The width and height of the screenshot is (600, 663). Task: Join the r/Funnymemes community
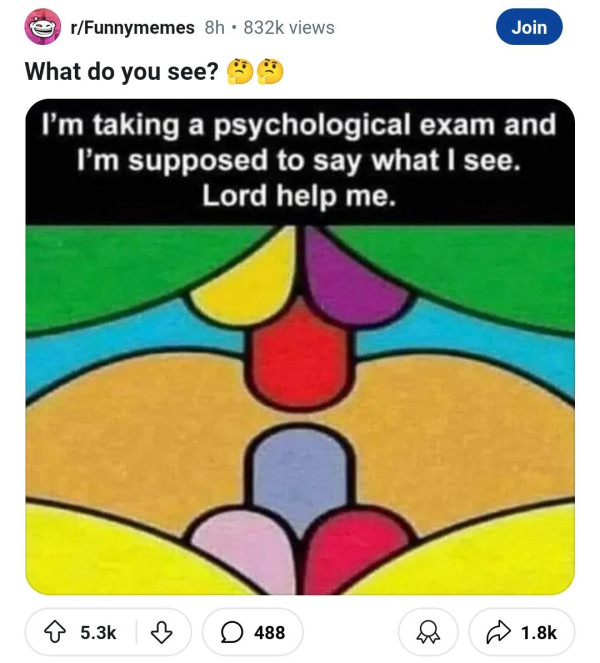(529, 28)
